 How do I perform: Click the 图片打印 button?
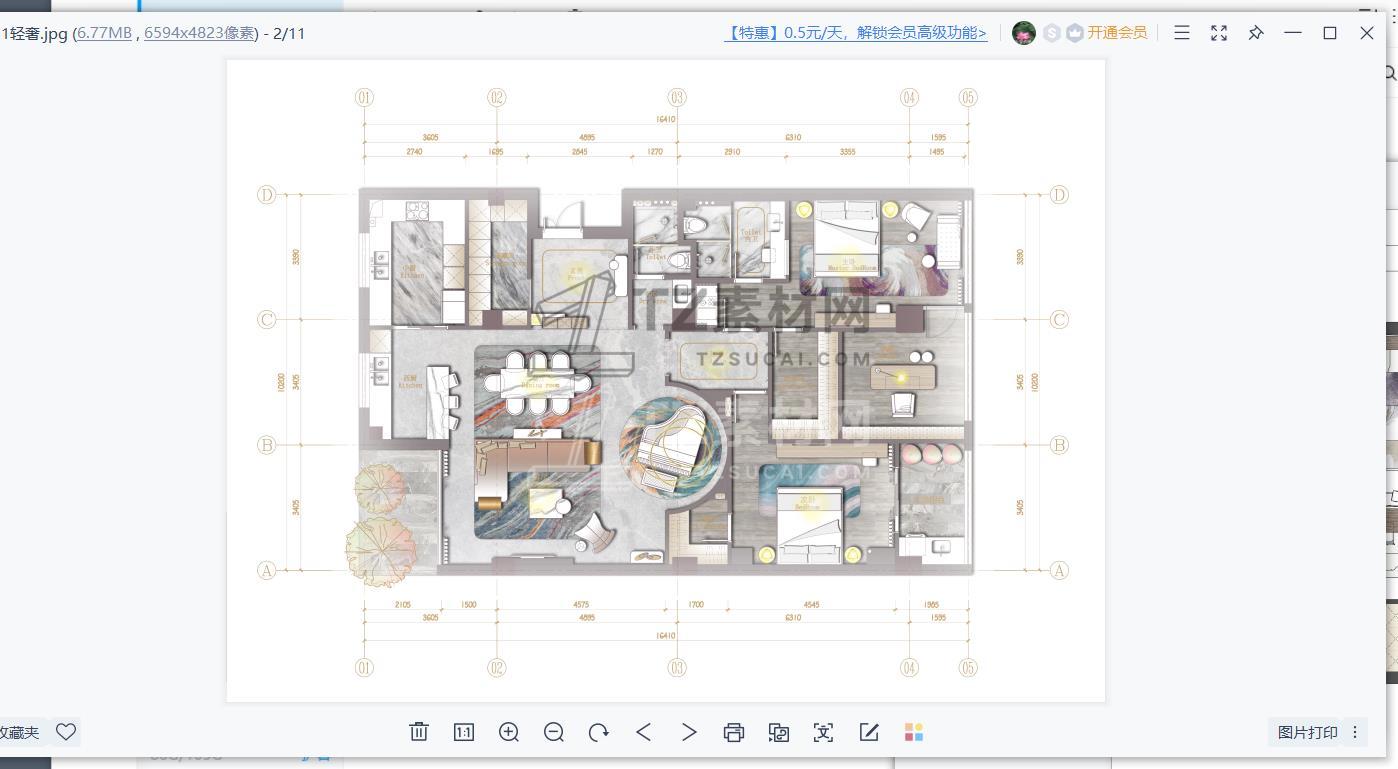click(x=1308, y=732)
